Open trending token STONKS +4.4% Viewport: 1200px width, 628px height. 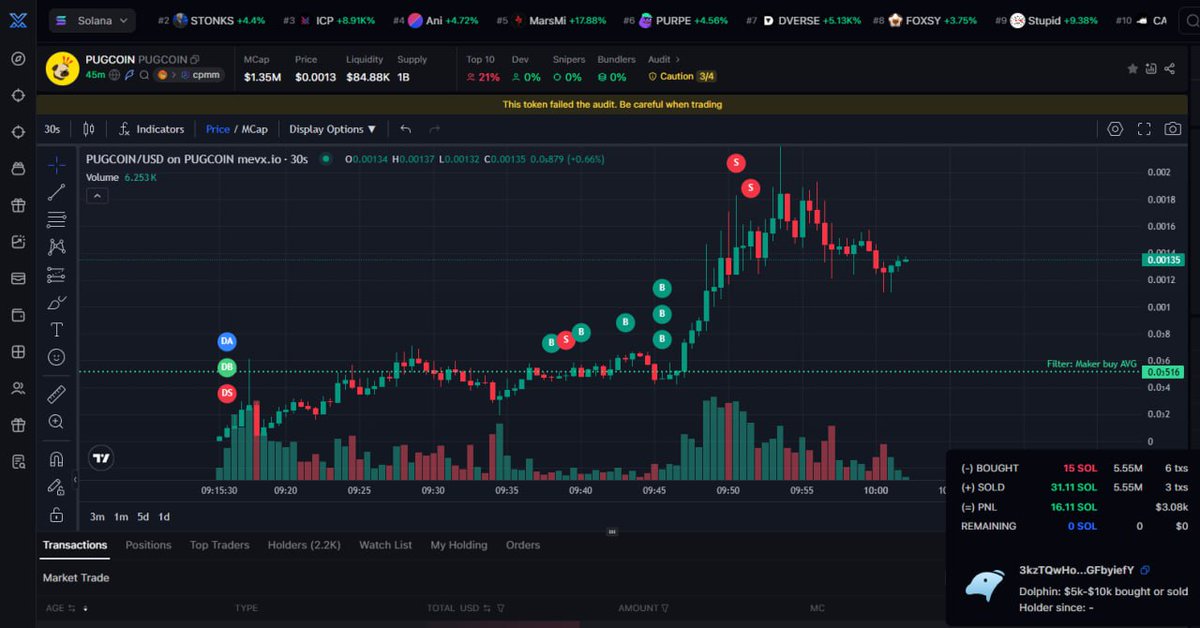[211, 20]
